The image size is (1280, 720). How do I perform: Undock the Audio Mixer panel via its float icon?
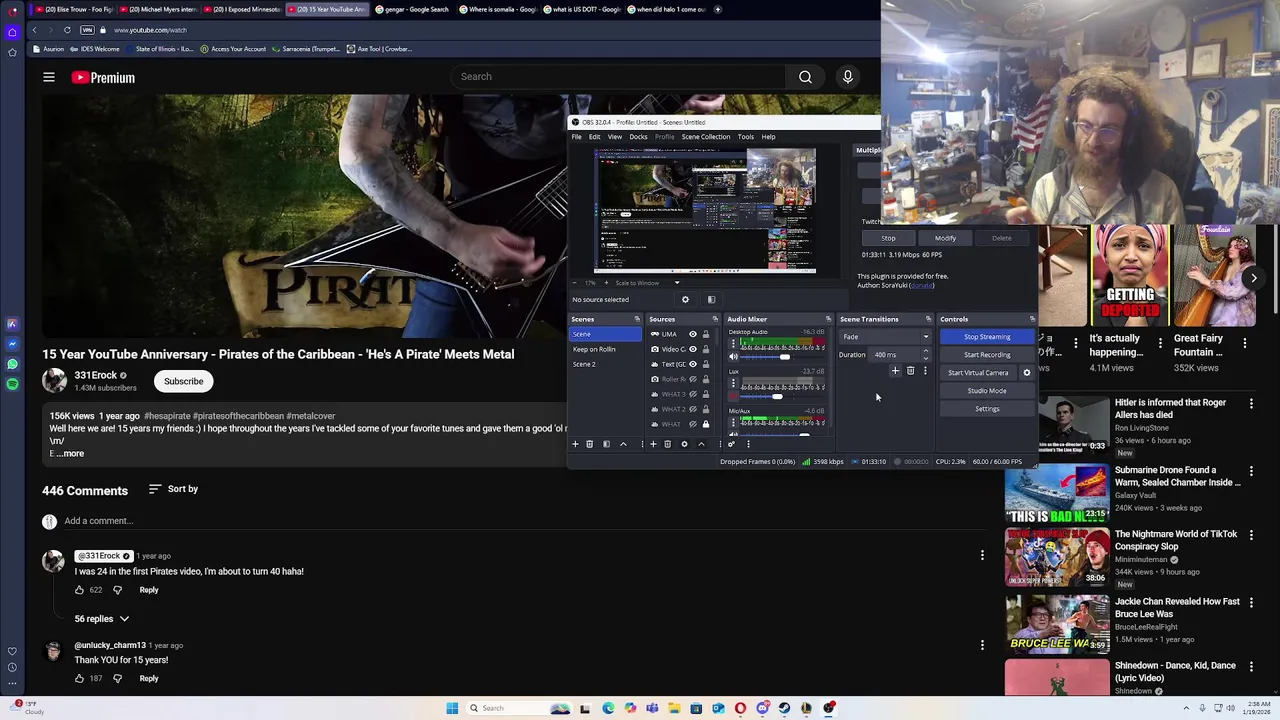click(828, 319)
